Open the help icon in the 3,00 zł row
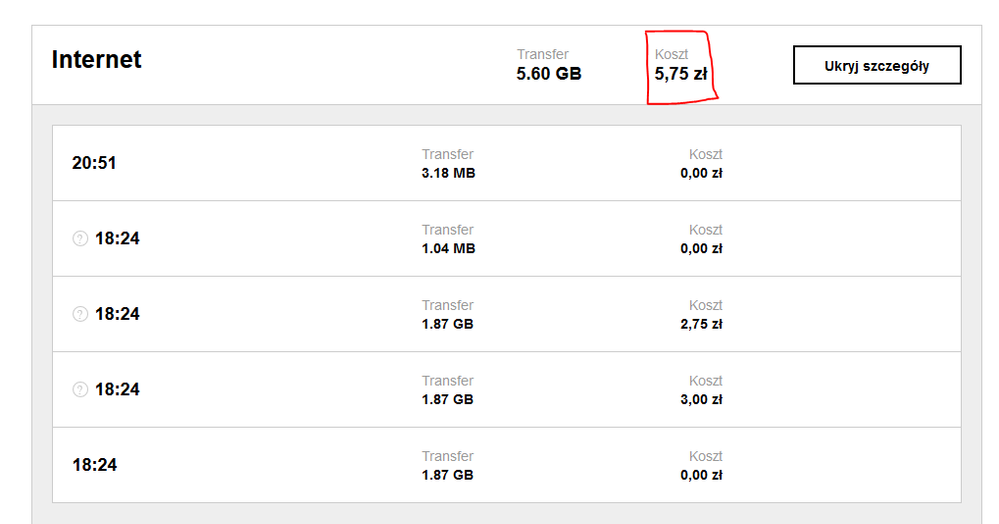This screenshot has height=524, width=999. point(80,390)
